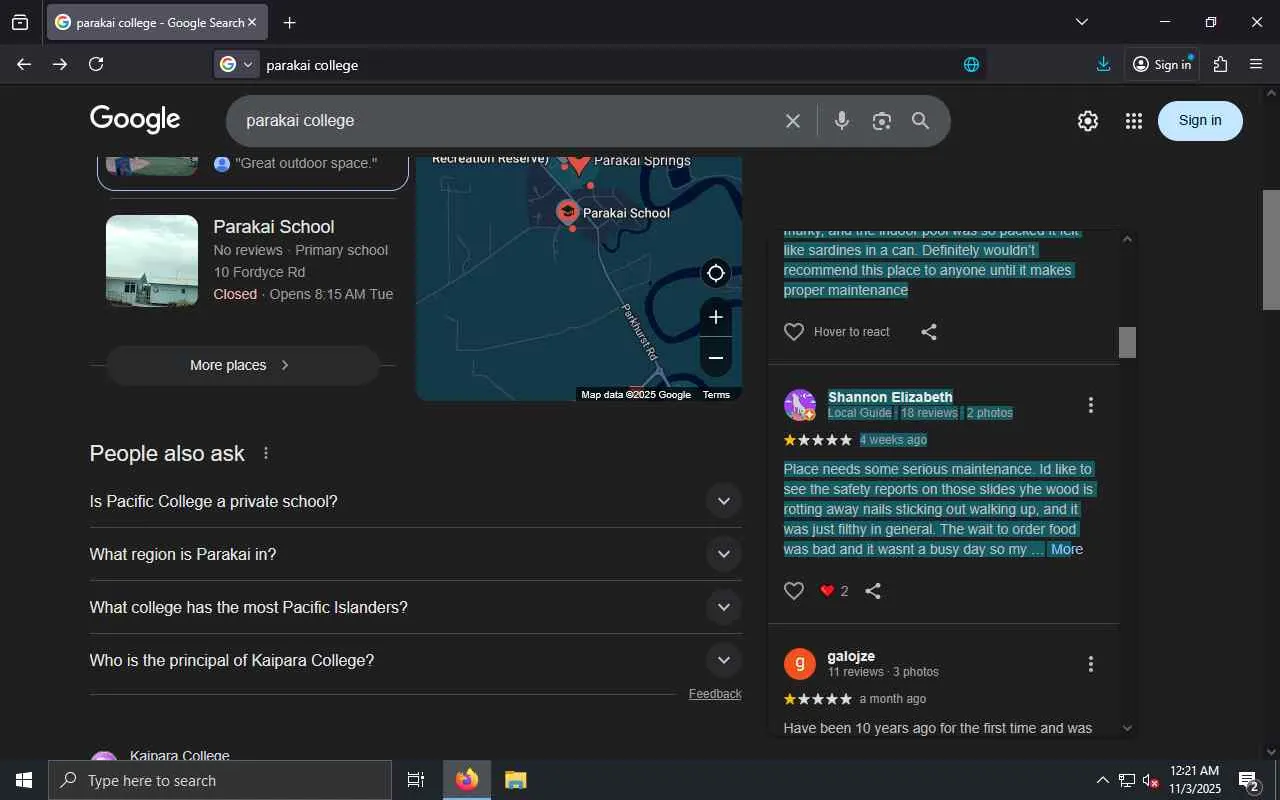Viewport: 1280px width, 800px height.
Task: Go forward to the next page
Action: pyautogui.click(x=60, y=64)
